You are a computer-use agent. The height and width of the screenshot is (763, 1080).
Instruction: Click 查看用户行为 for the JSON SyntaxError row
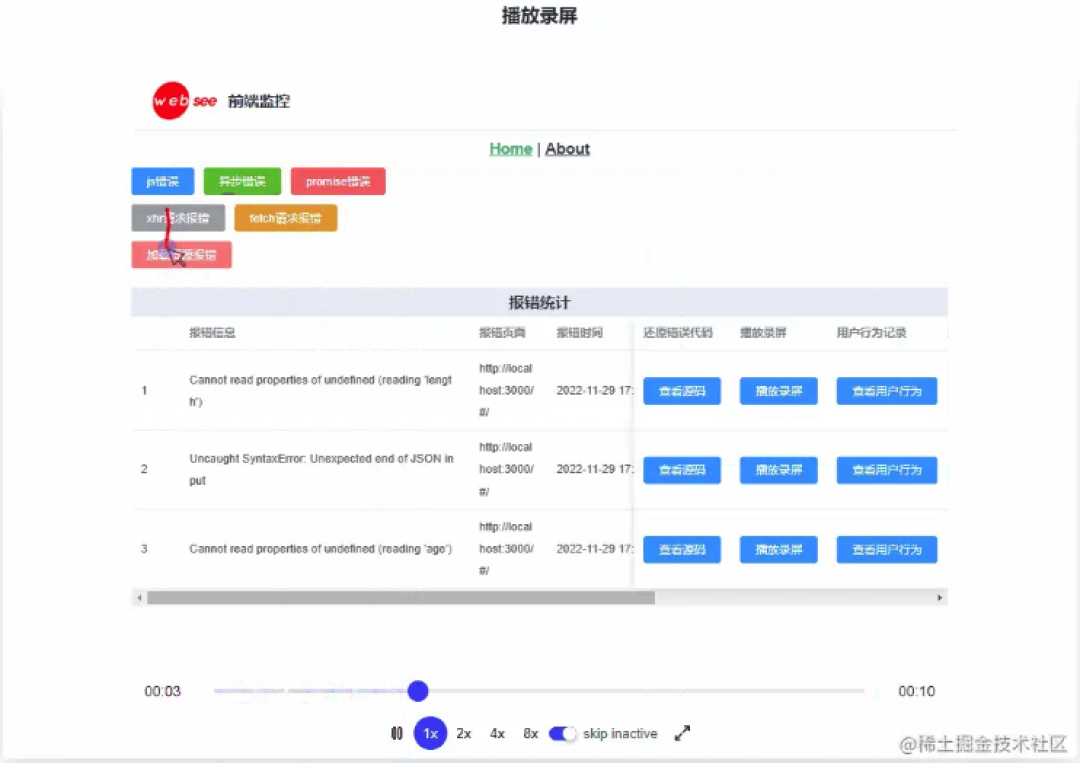pos(886,470)
